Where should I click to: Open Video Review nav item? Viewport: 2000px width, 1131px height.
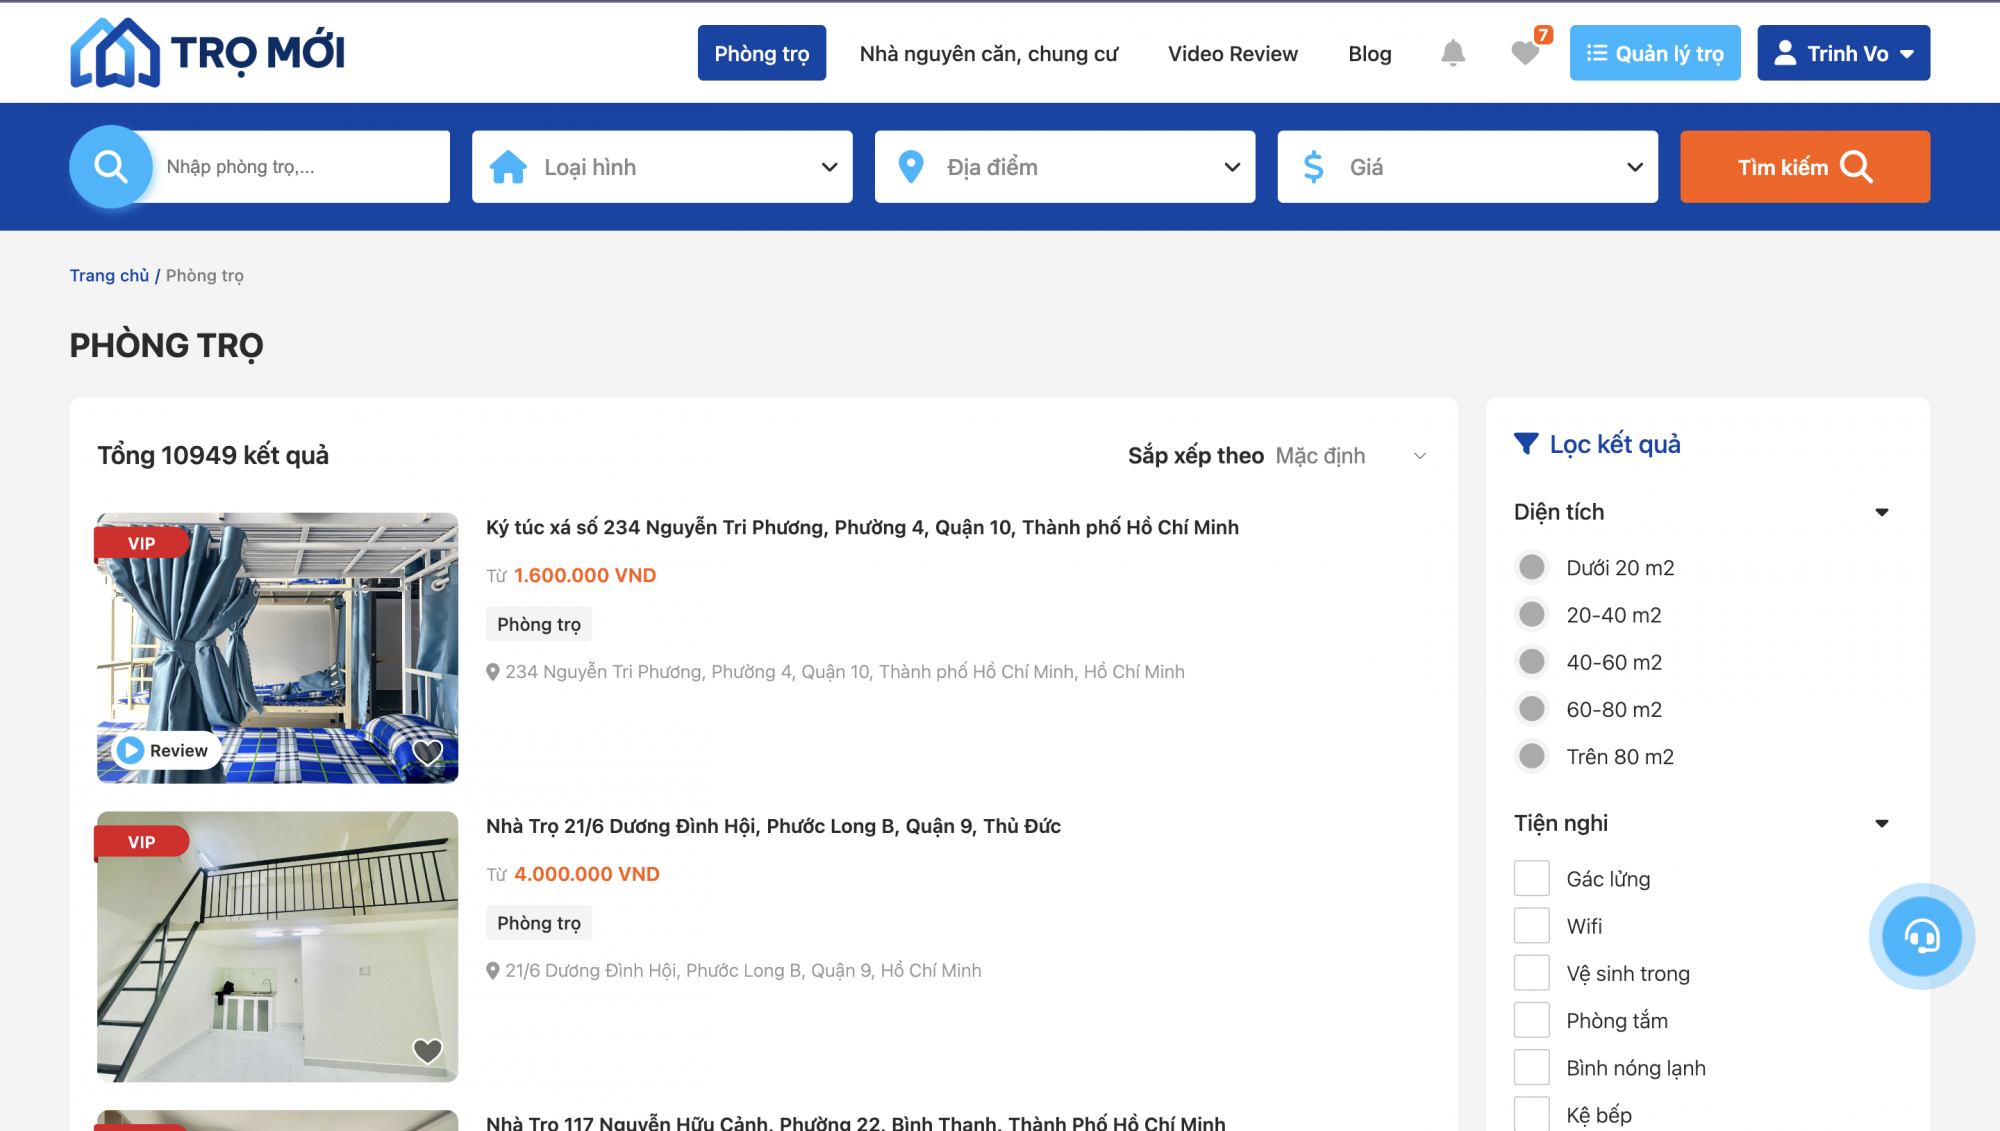pyautogui.click(x=1233, y=54)
